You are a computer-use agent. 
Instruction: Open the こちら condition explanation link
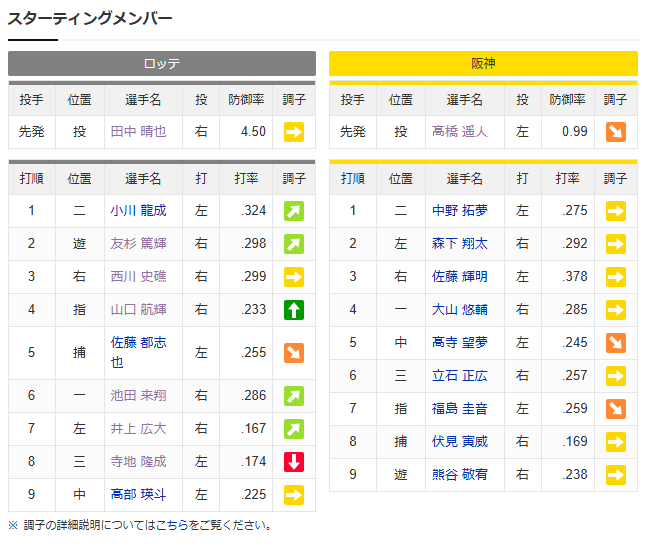(x=172, y=525)
